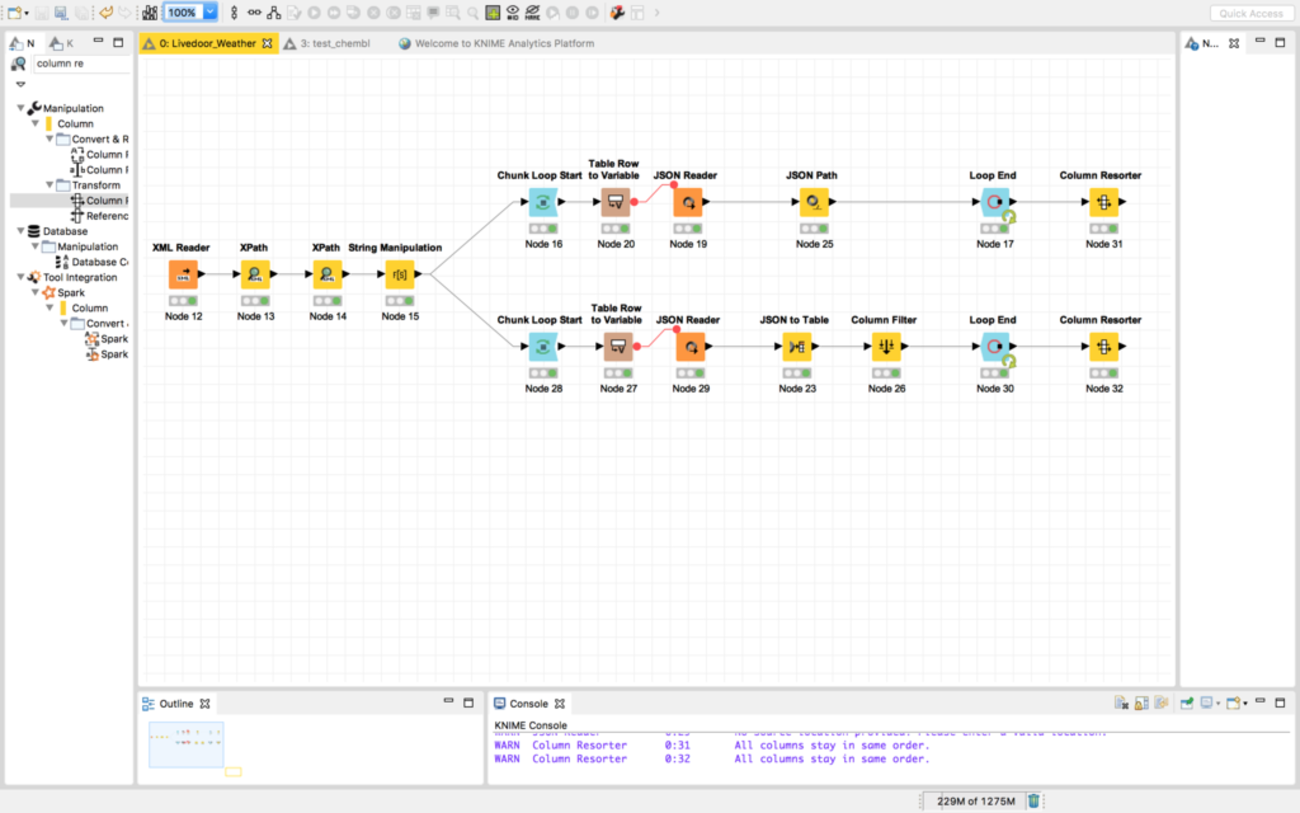Image resolution: width=1300 pixels, height=813 pixels.
Task: Click the JSON Path node icon
Action: (x=813, y=203)
